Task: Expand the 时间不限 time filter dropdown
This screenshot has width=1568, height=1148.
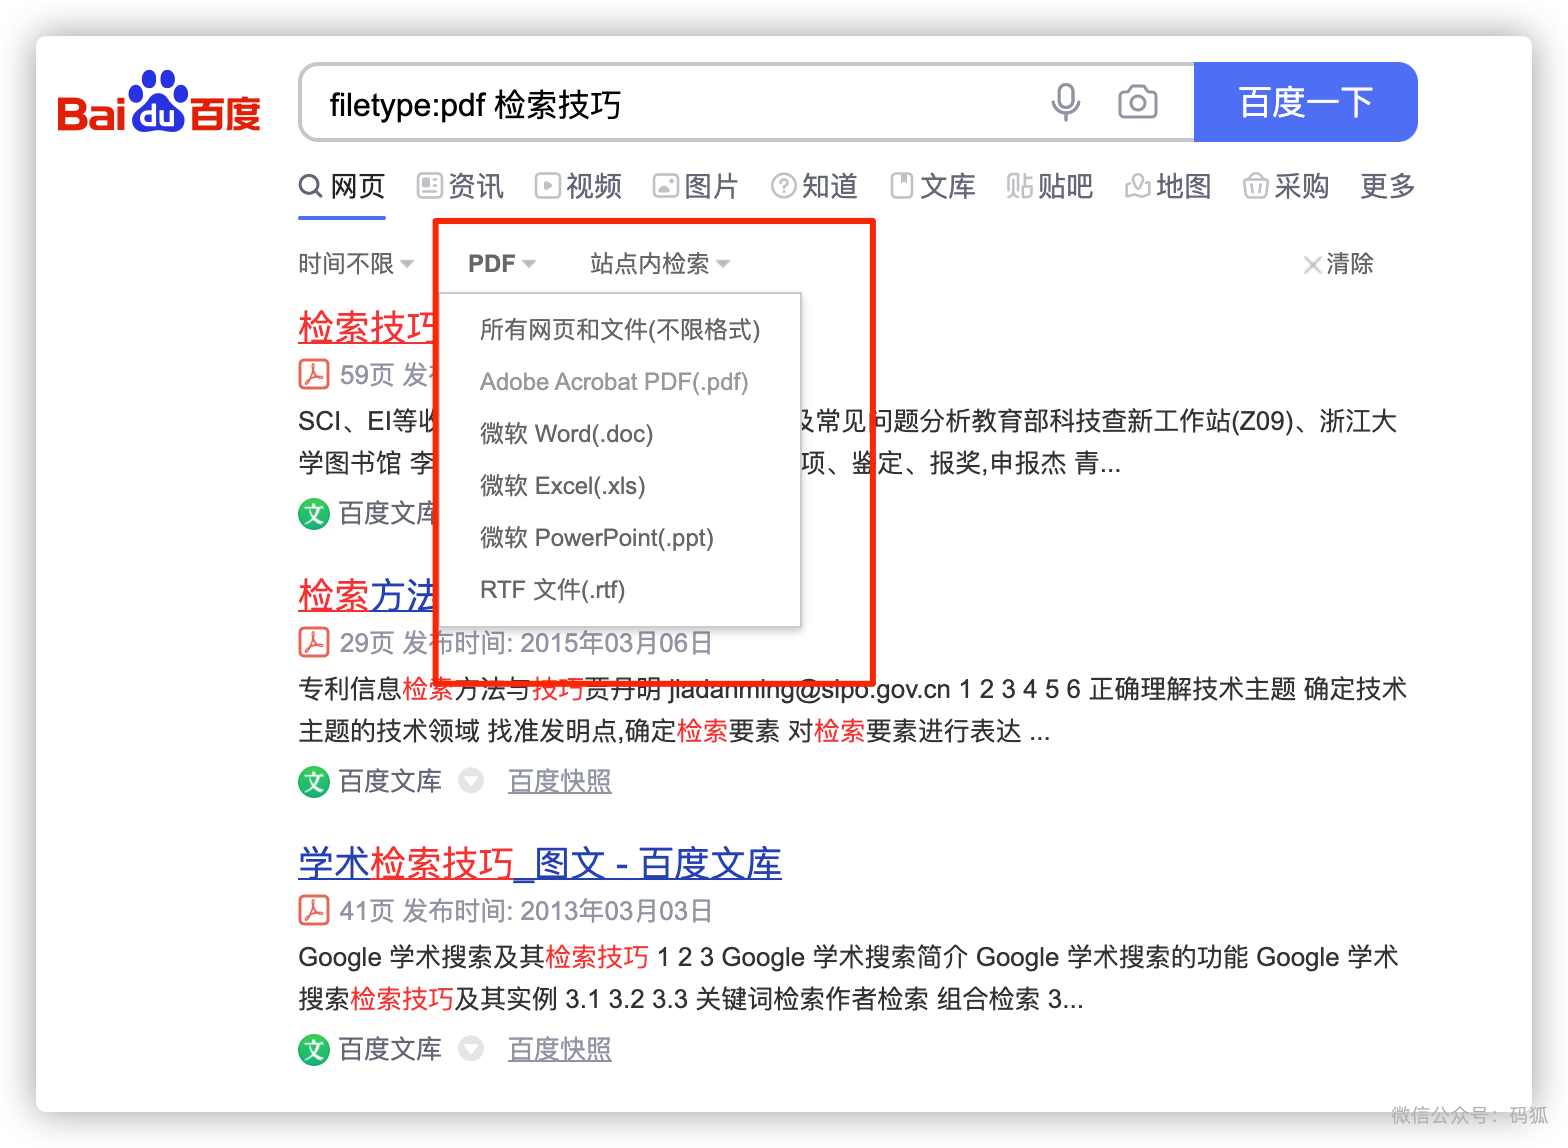Action: point(356,264)
